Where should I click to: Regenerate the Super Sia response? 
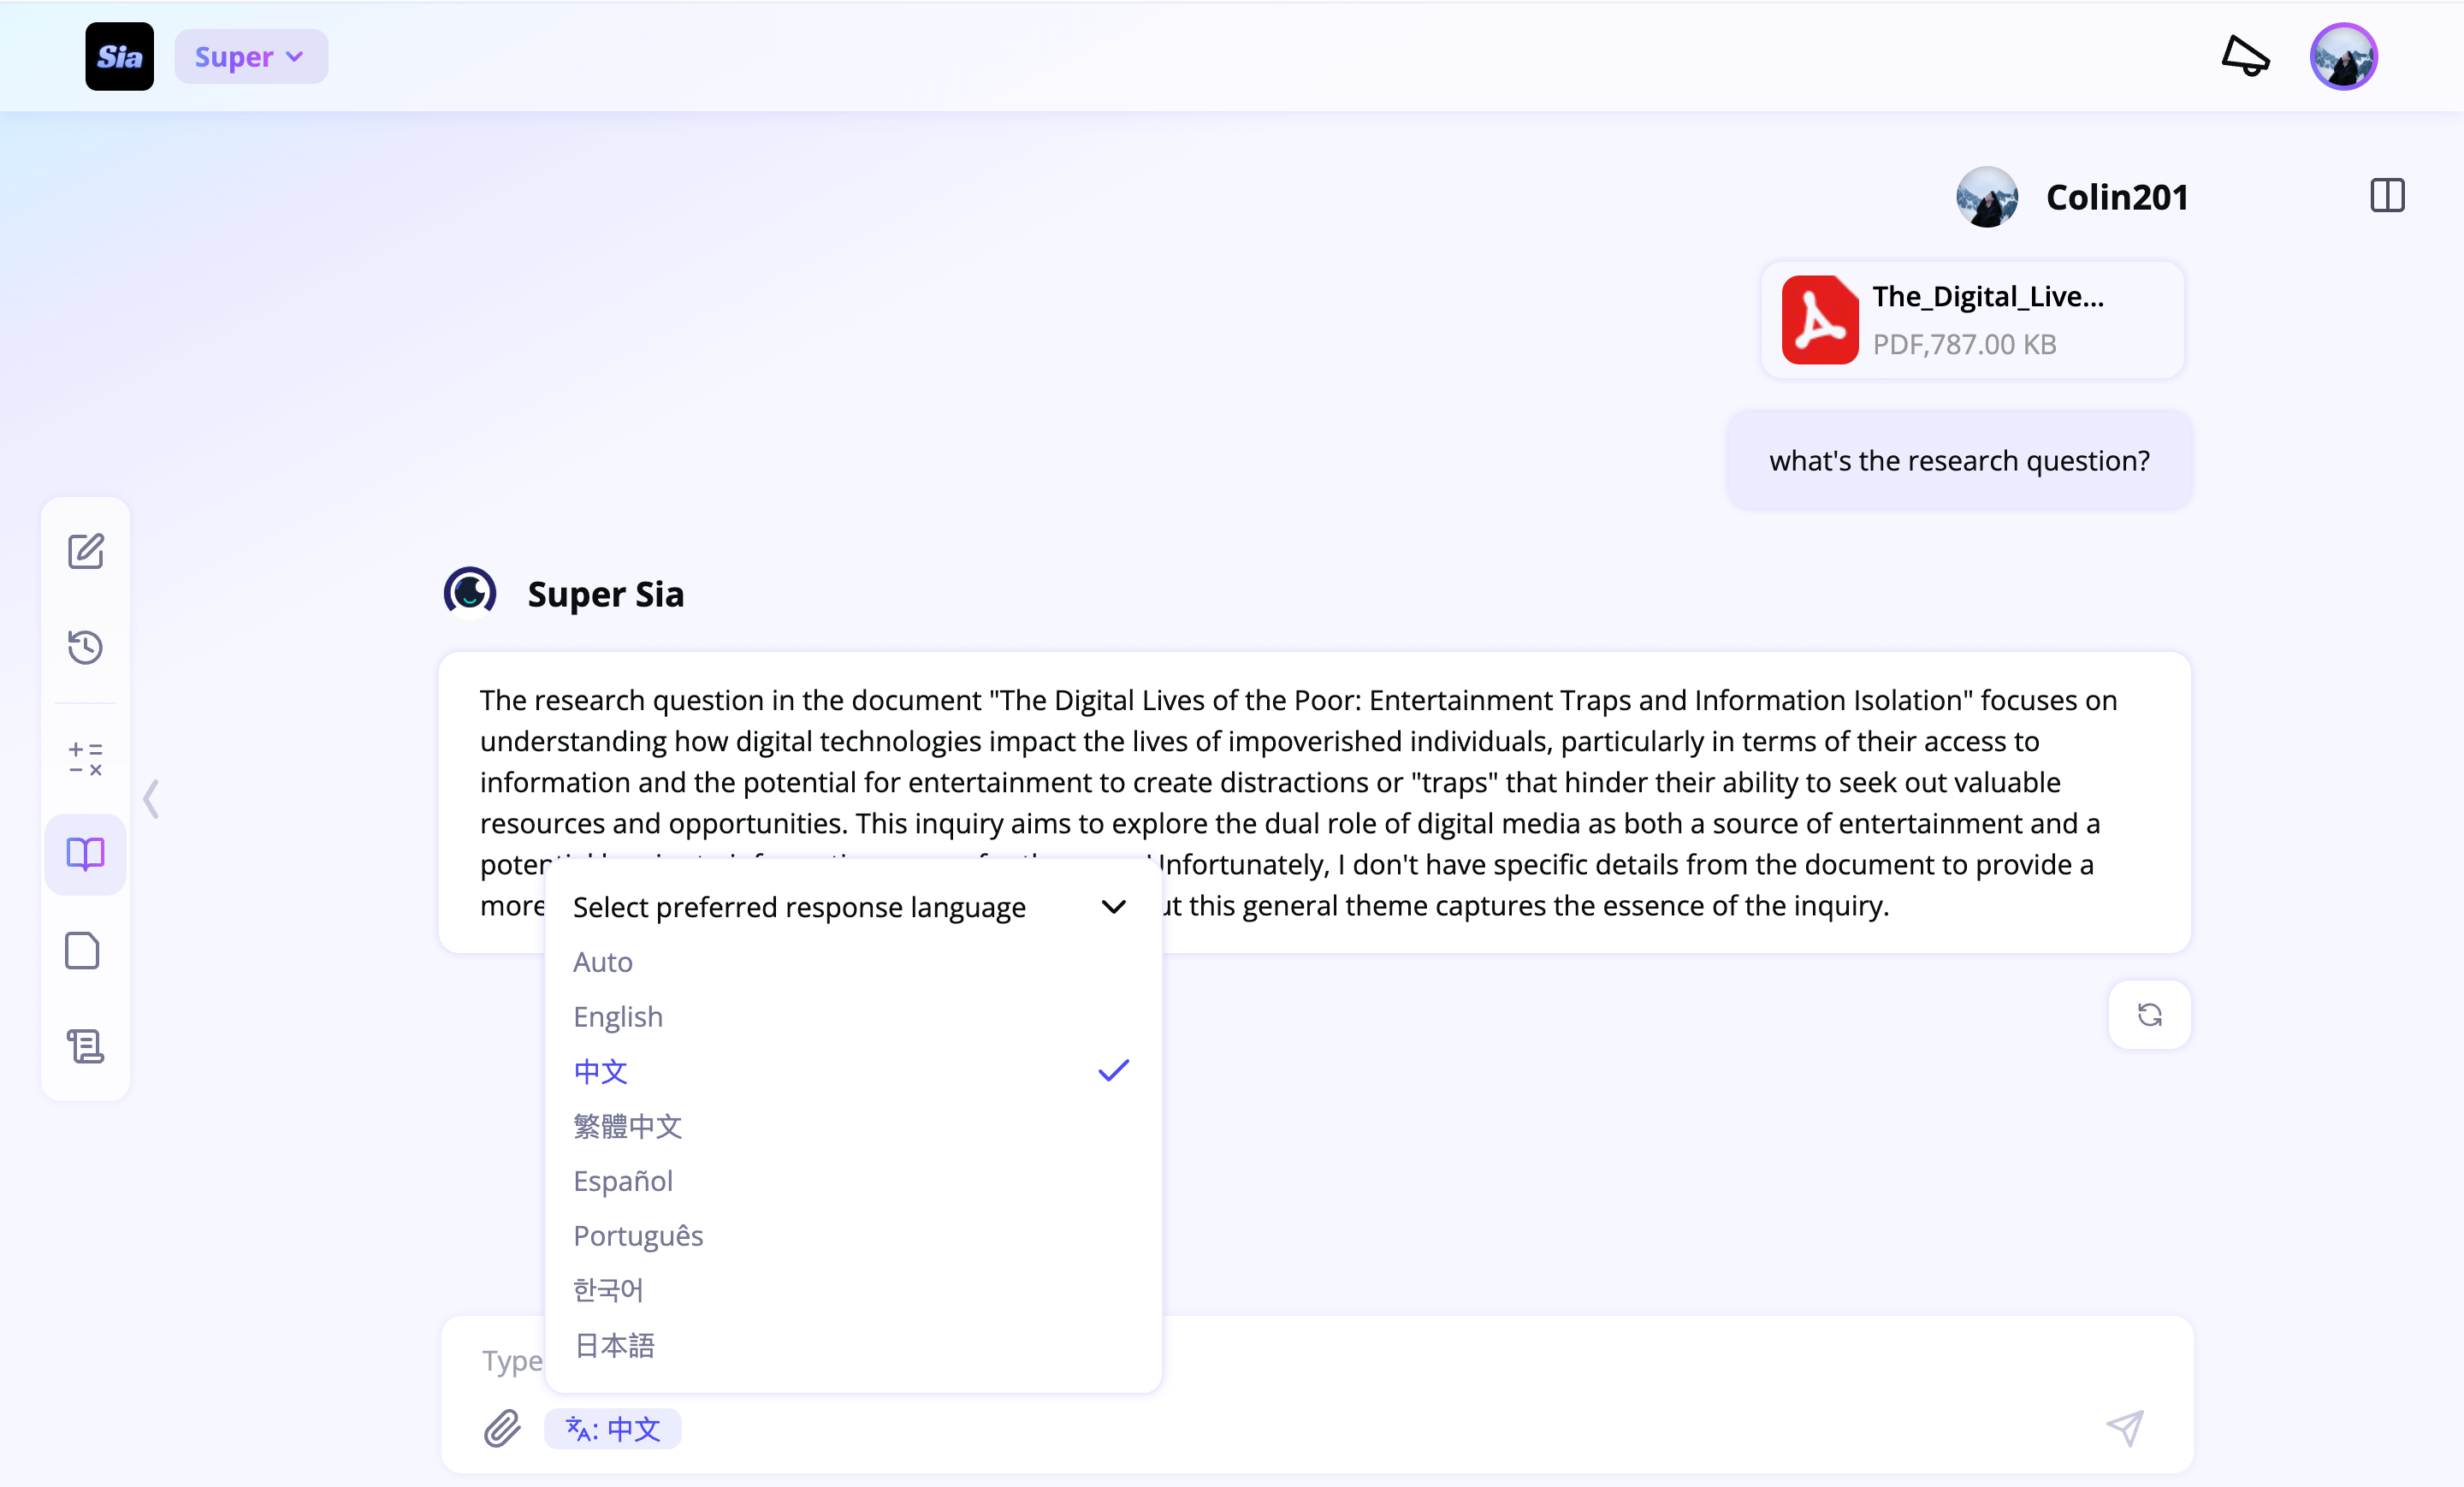coord(2149,1015)
